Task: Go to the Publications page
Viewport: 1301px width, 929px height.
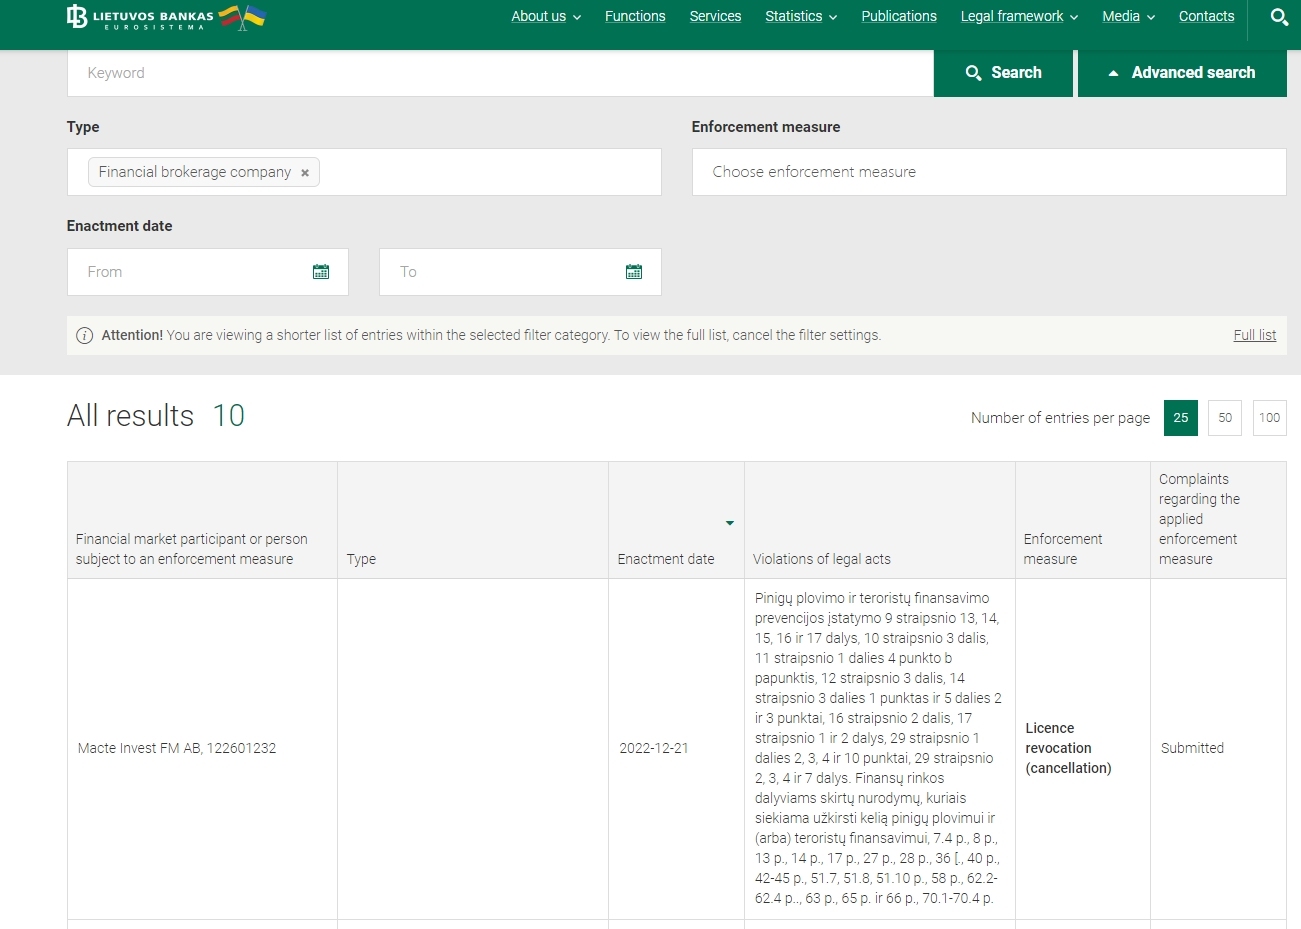Action: pos(899,17)
